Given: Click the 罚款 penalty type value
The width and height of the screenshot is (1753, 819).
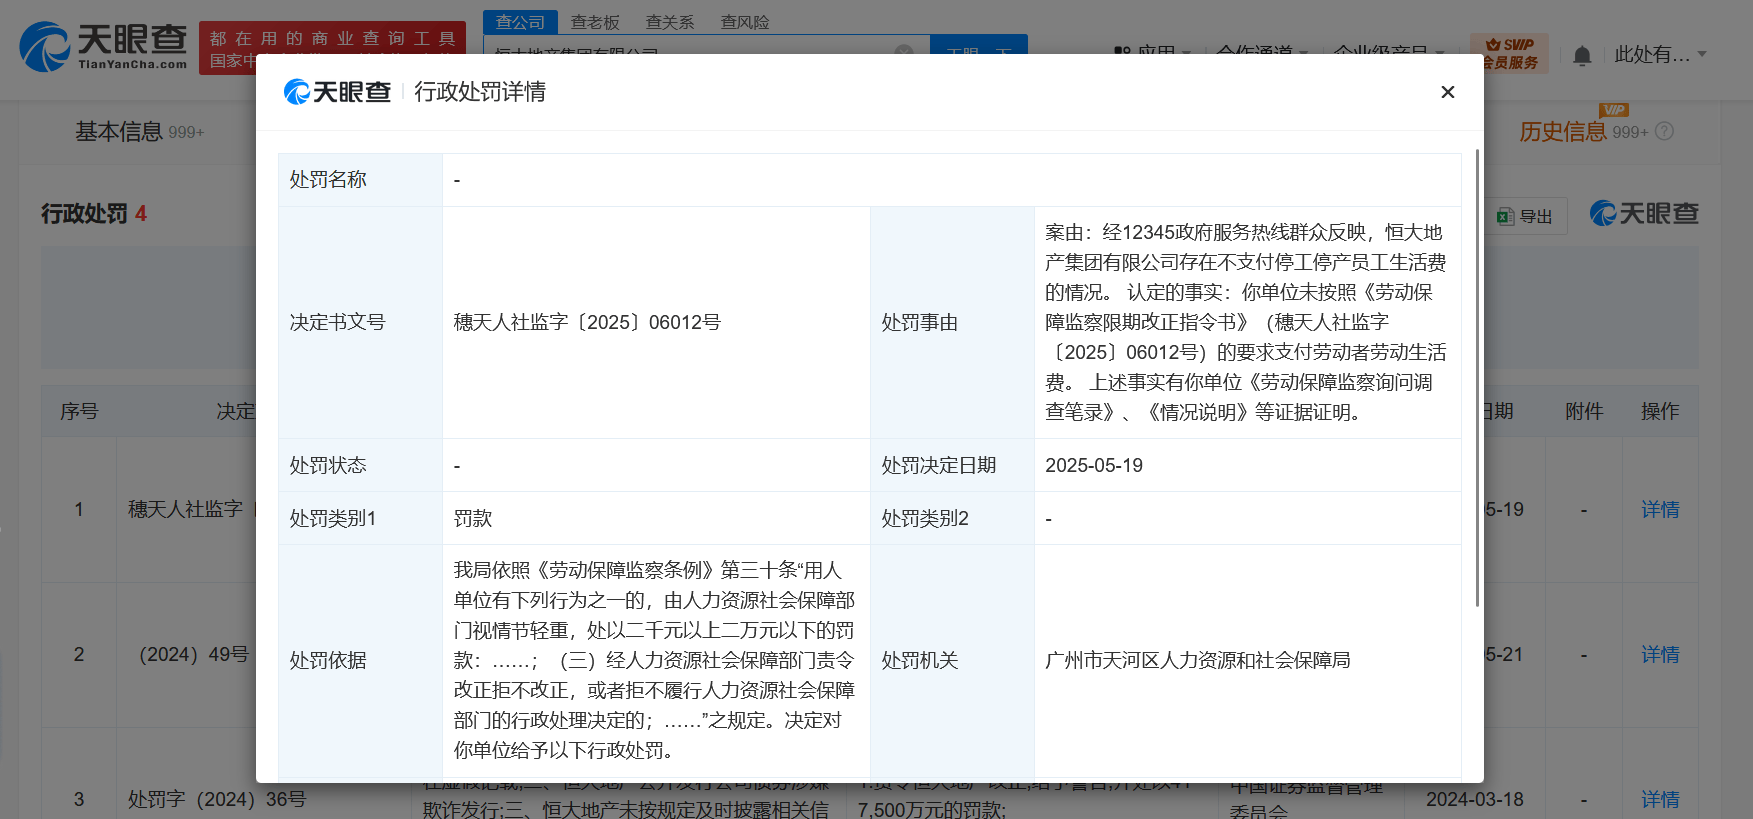Looking at the screenshot, I should click(x=473, y=518).
